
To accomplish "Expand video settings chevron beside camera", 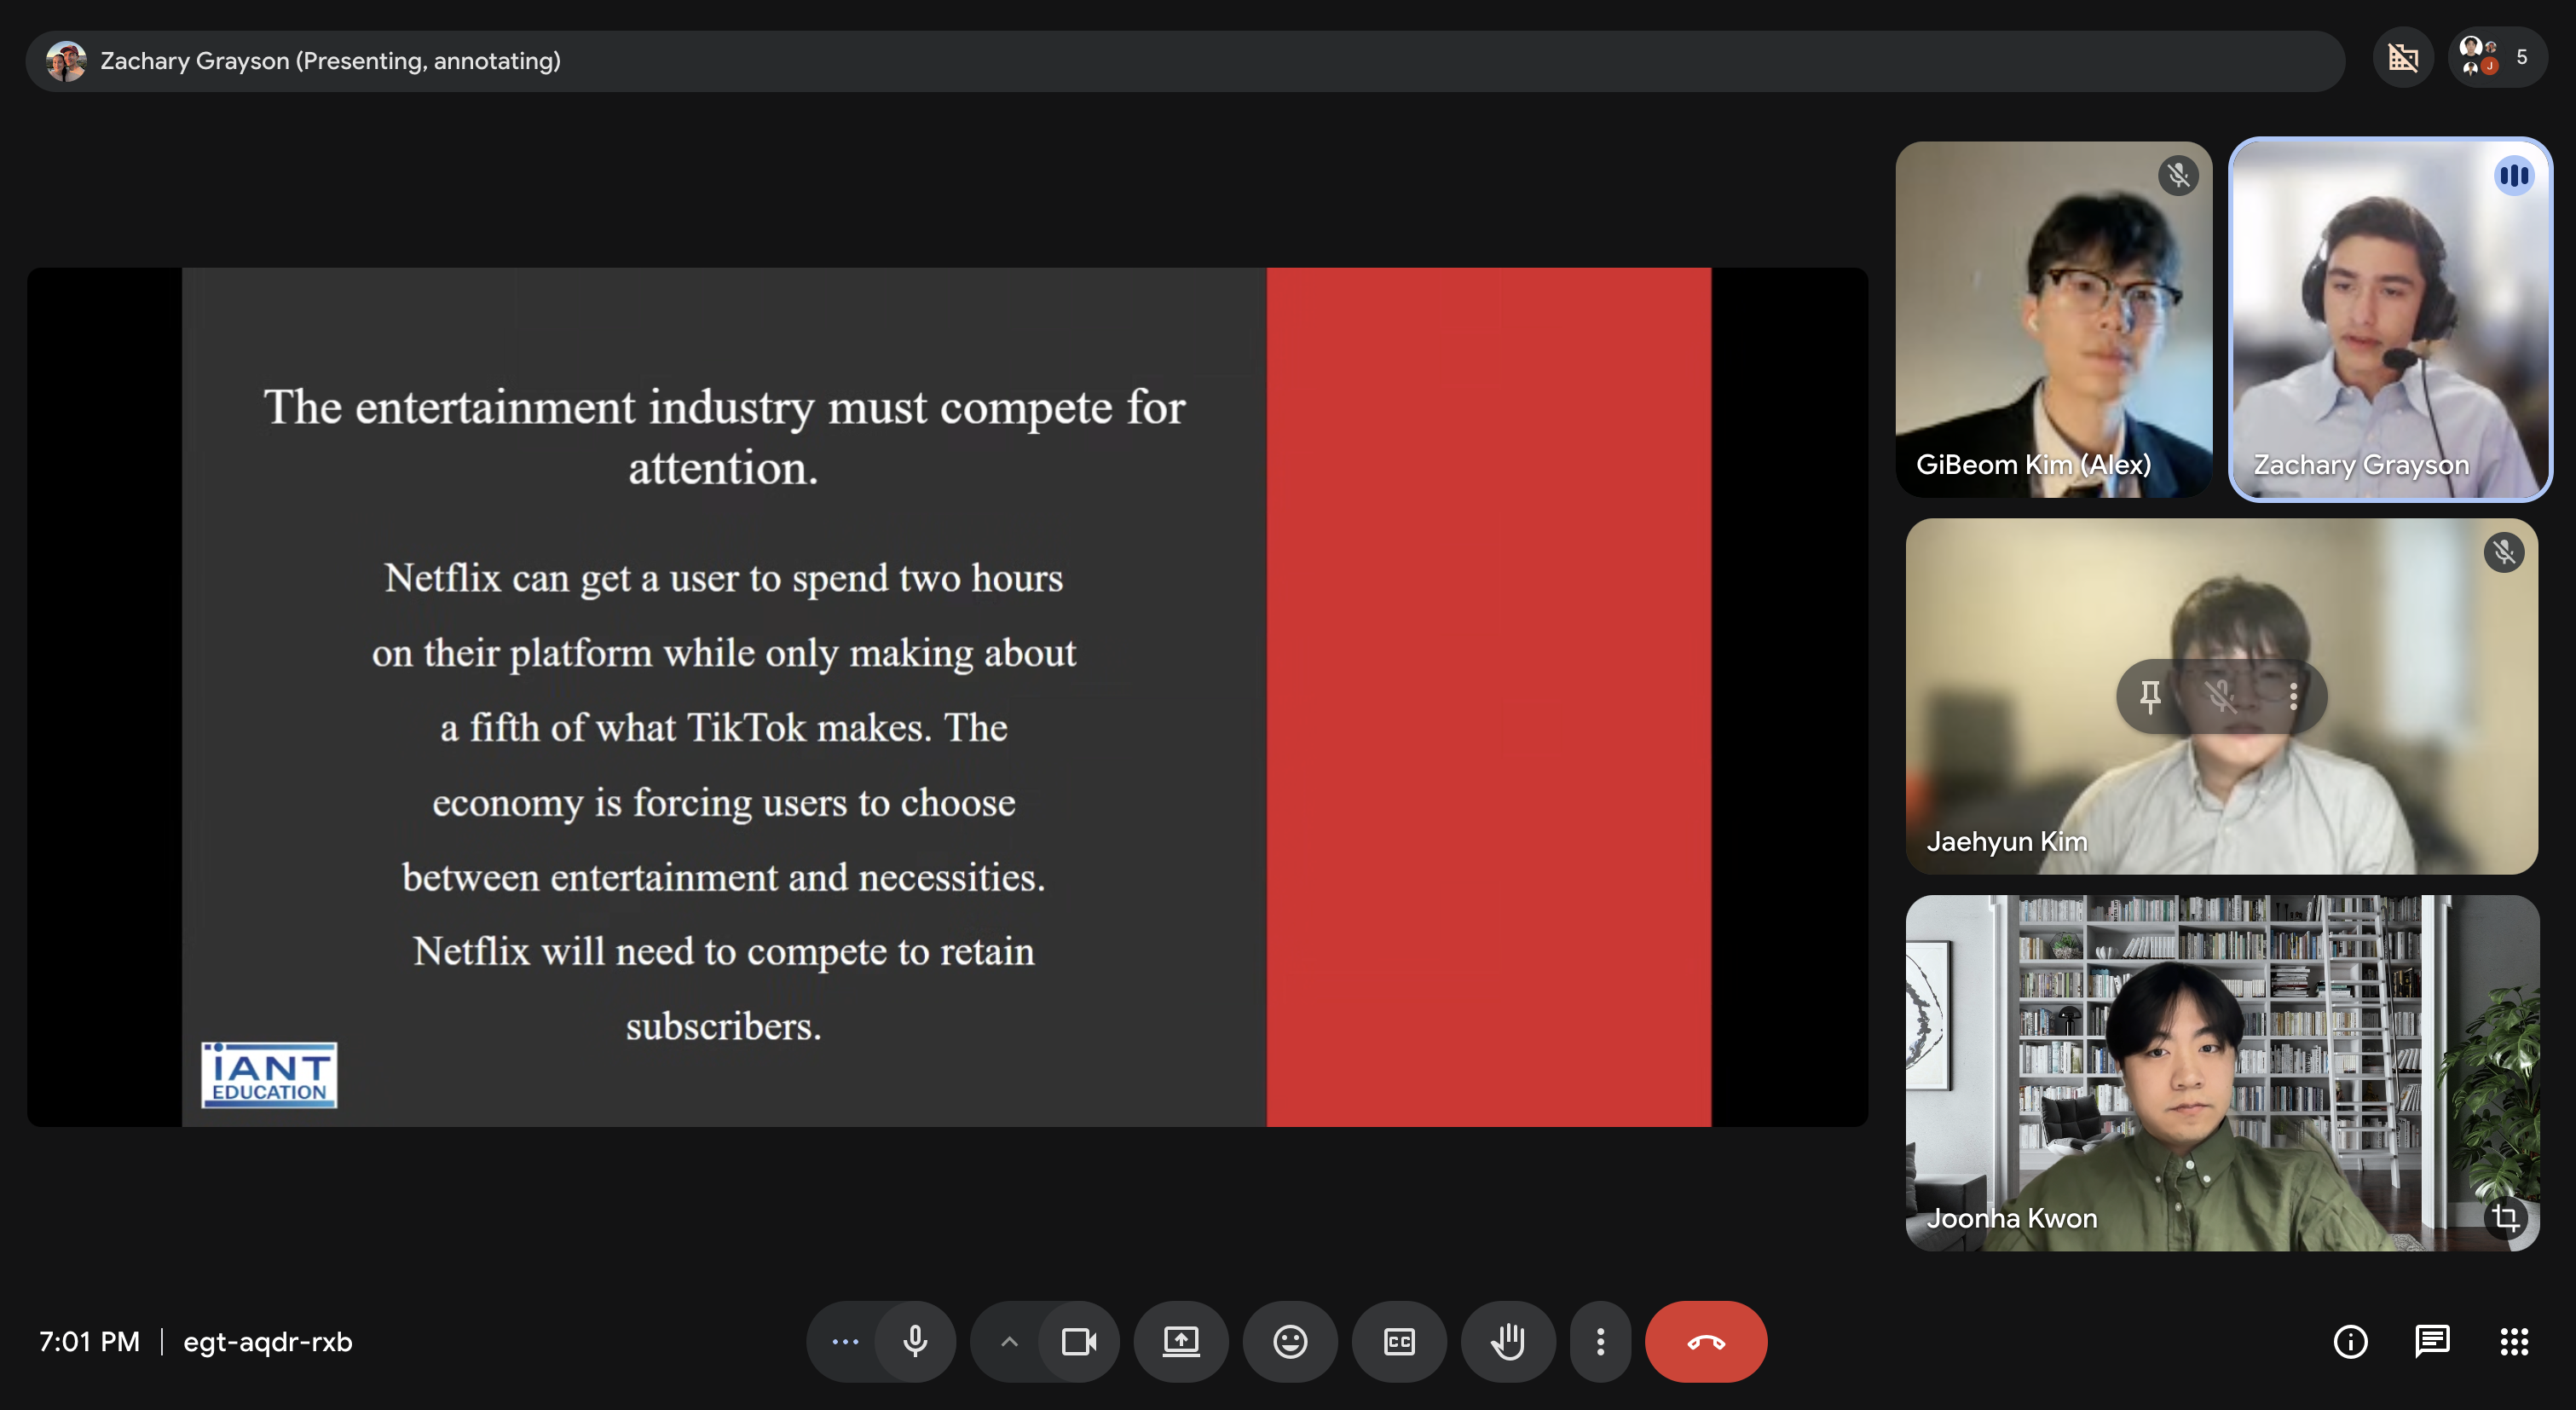I will click(1009, 1341).
